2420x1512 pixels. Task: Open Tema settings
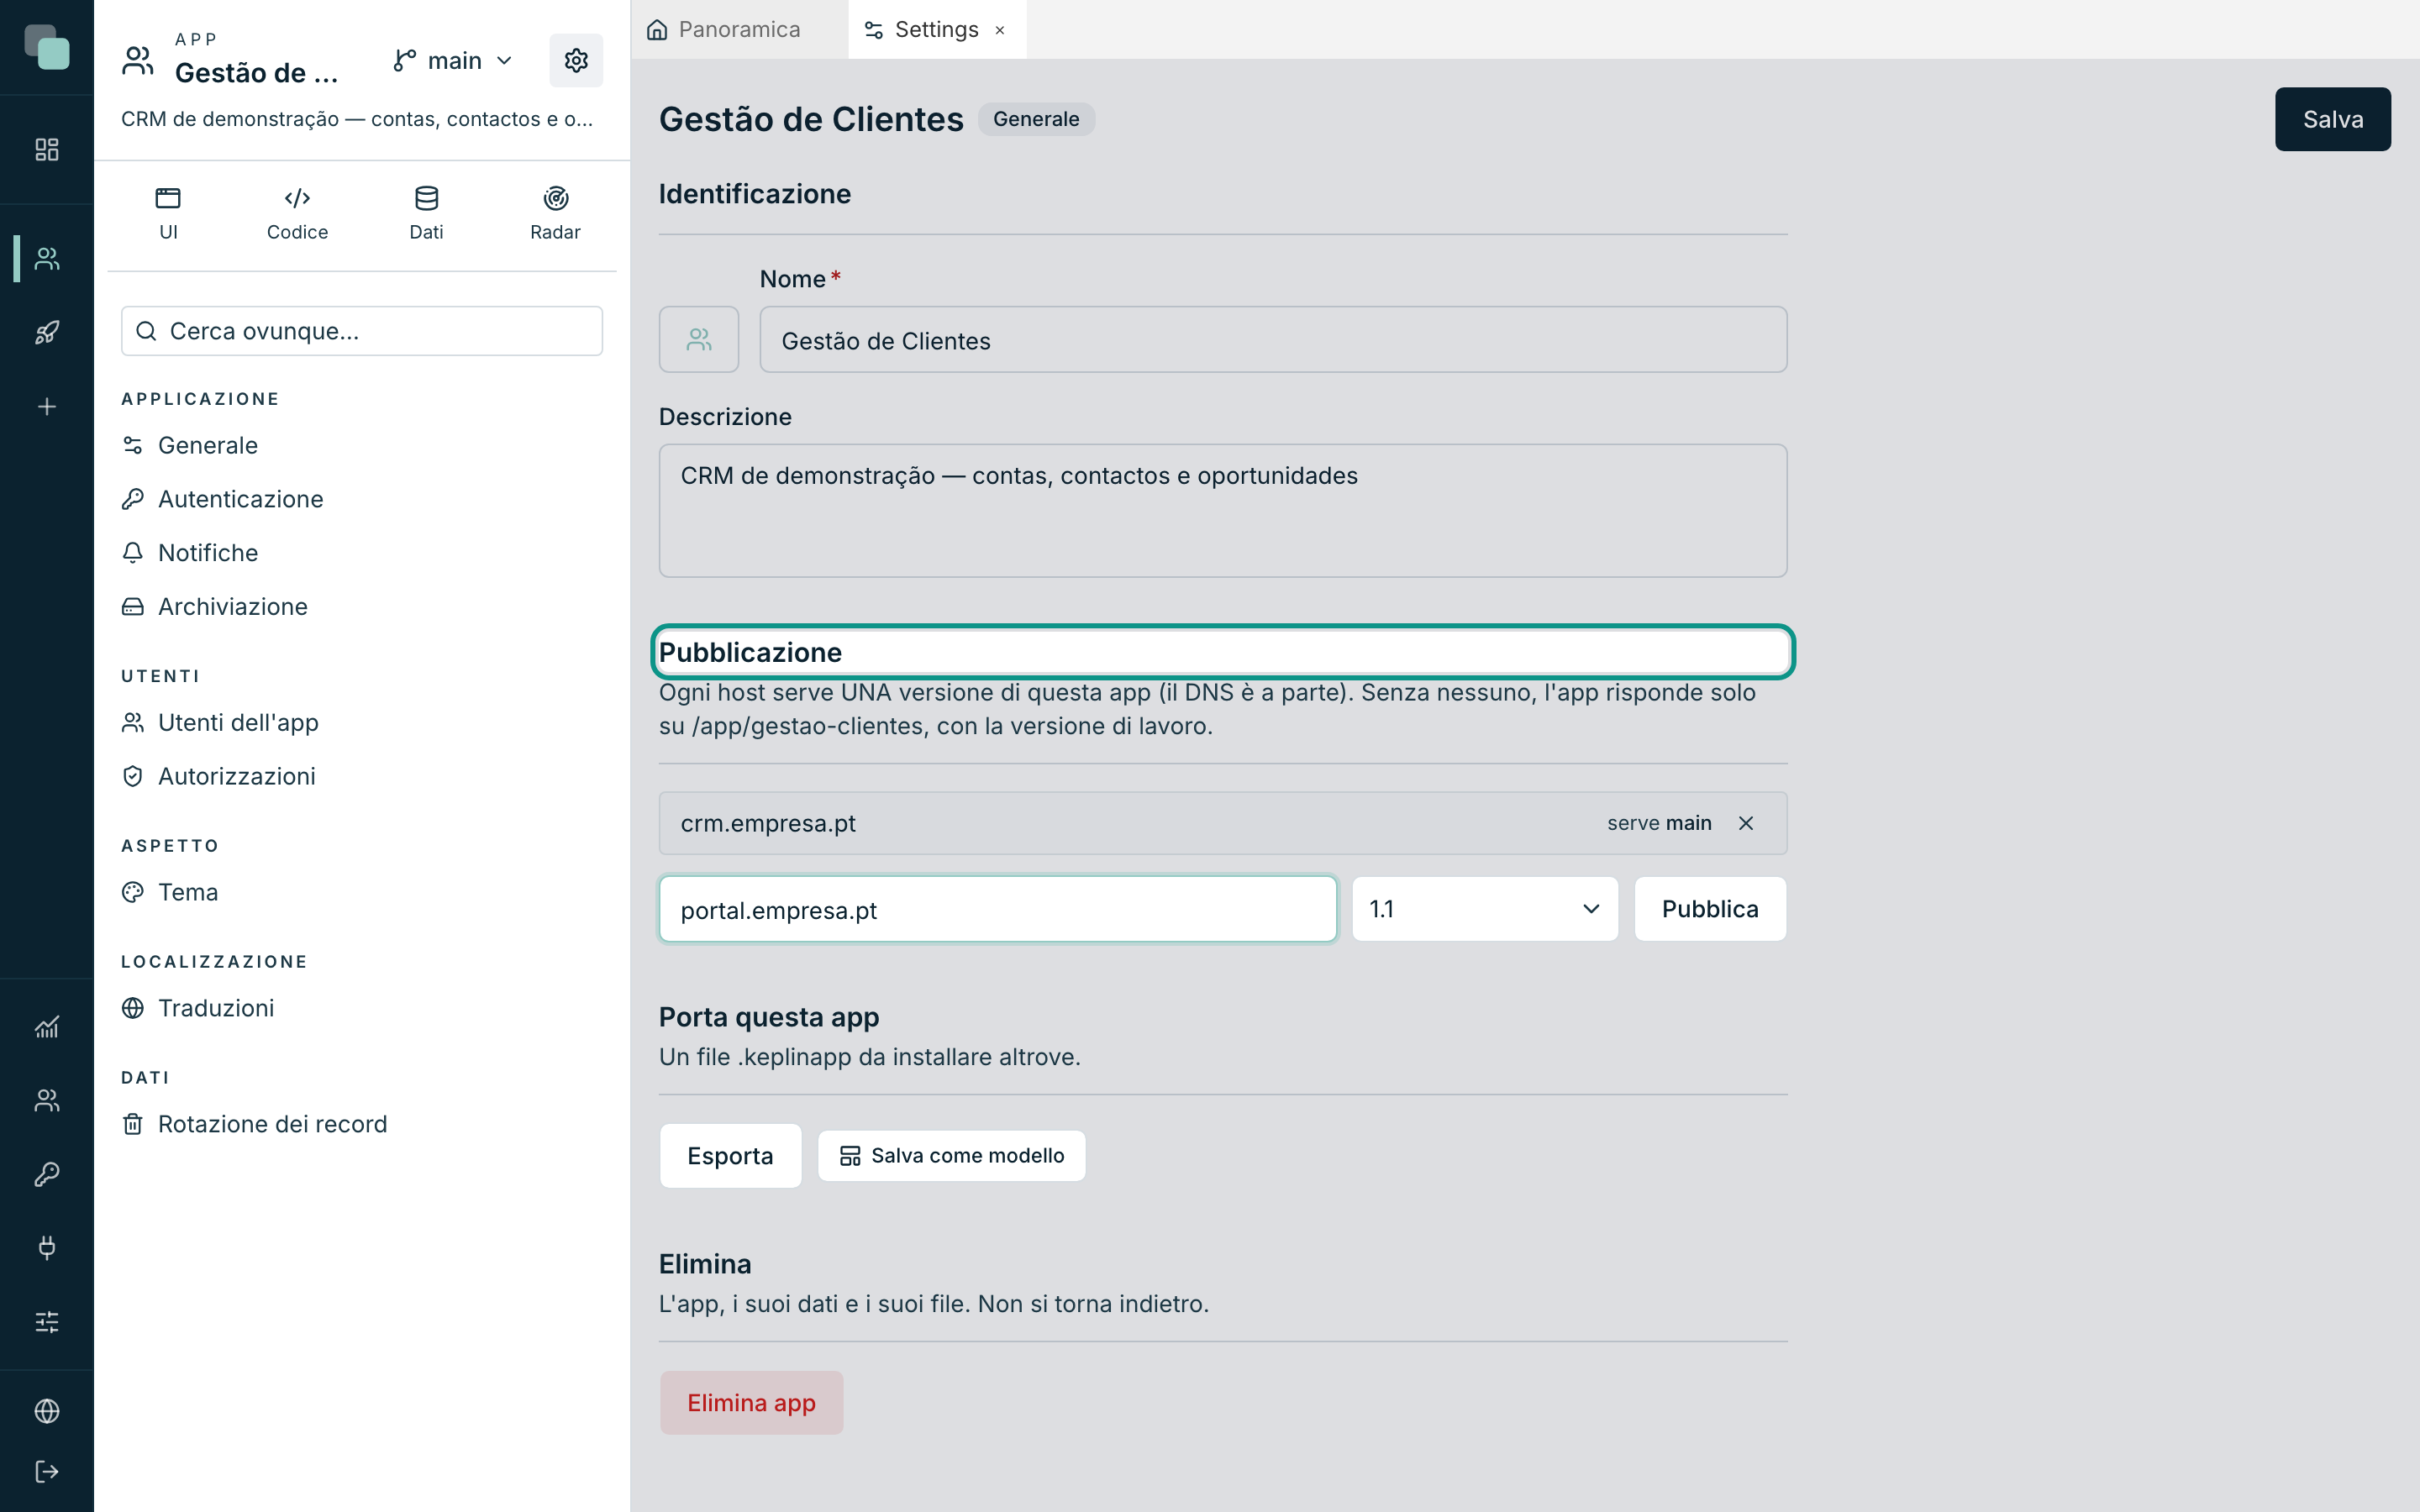click(170, 892)
